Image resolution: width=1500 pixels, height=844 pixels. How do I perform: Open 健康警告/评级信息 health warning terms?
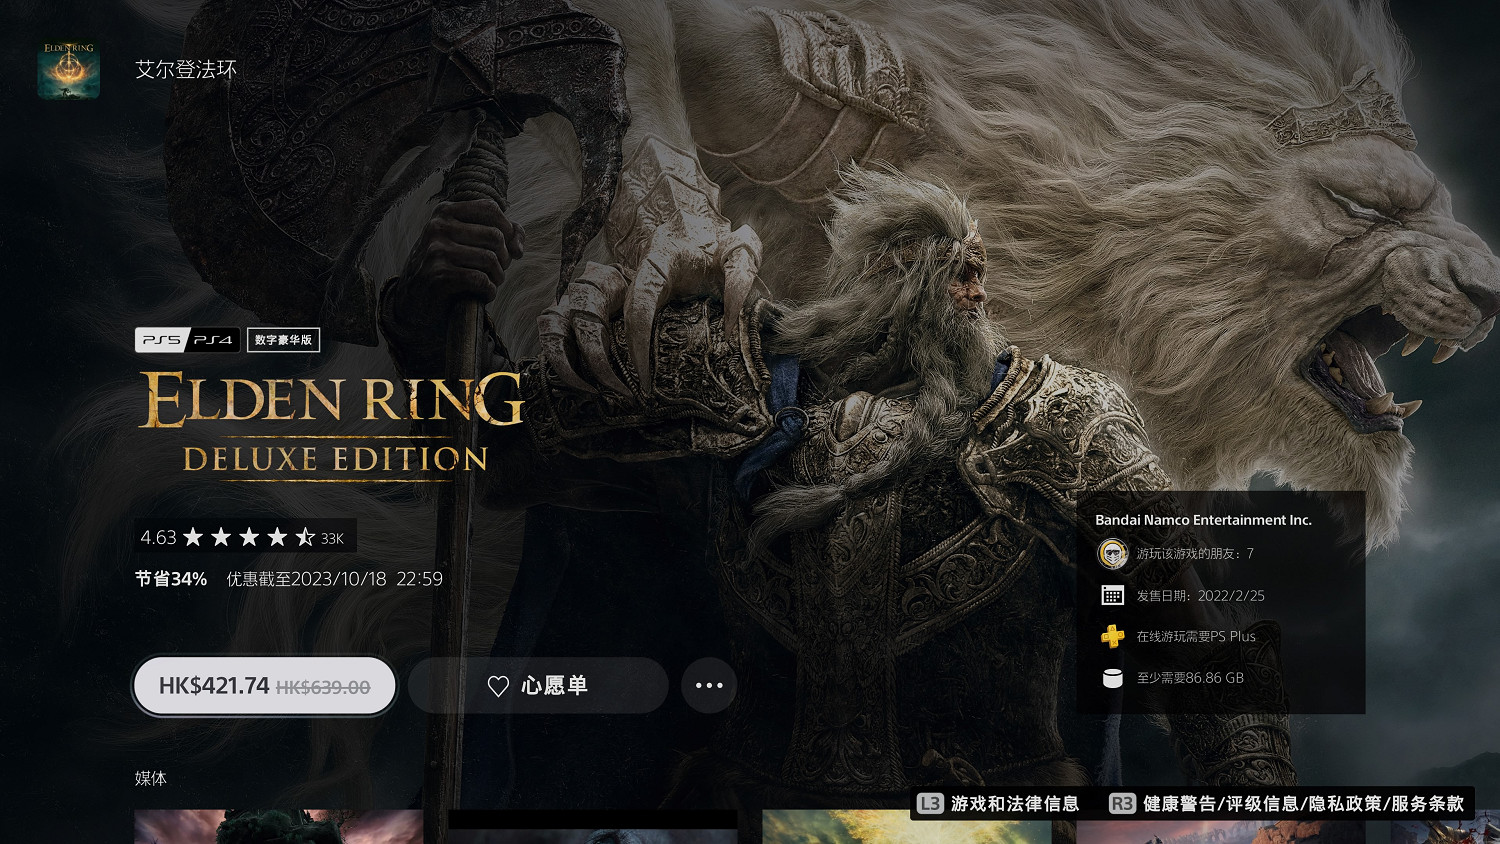coord(1287,804)
